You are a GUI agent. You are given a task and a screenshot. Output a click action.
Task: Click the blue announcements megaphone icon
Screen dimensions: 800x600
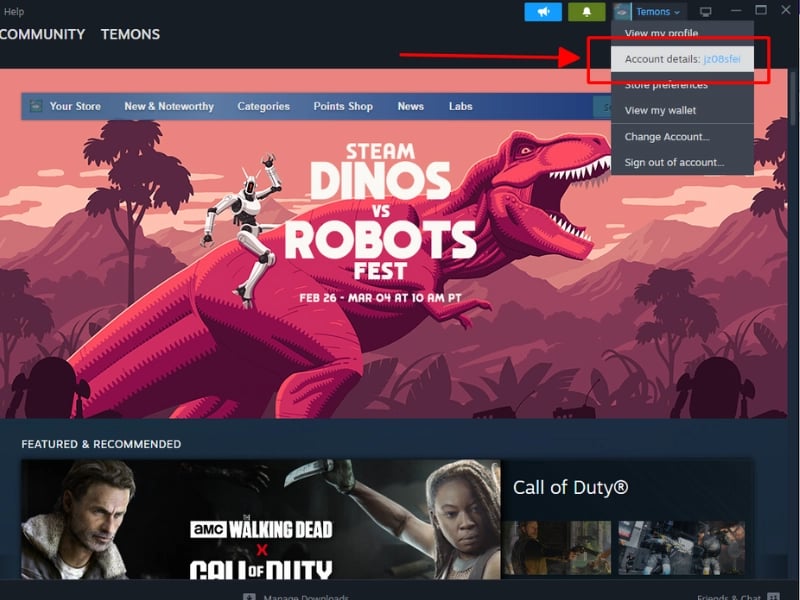point(543,12)
